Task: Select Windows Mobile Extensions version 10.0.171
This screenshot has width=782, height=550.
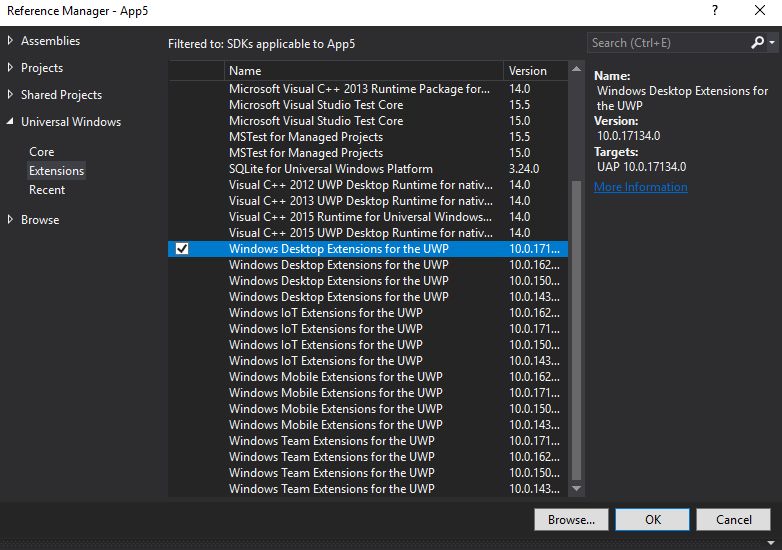Action: point(368,392)
